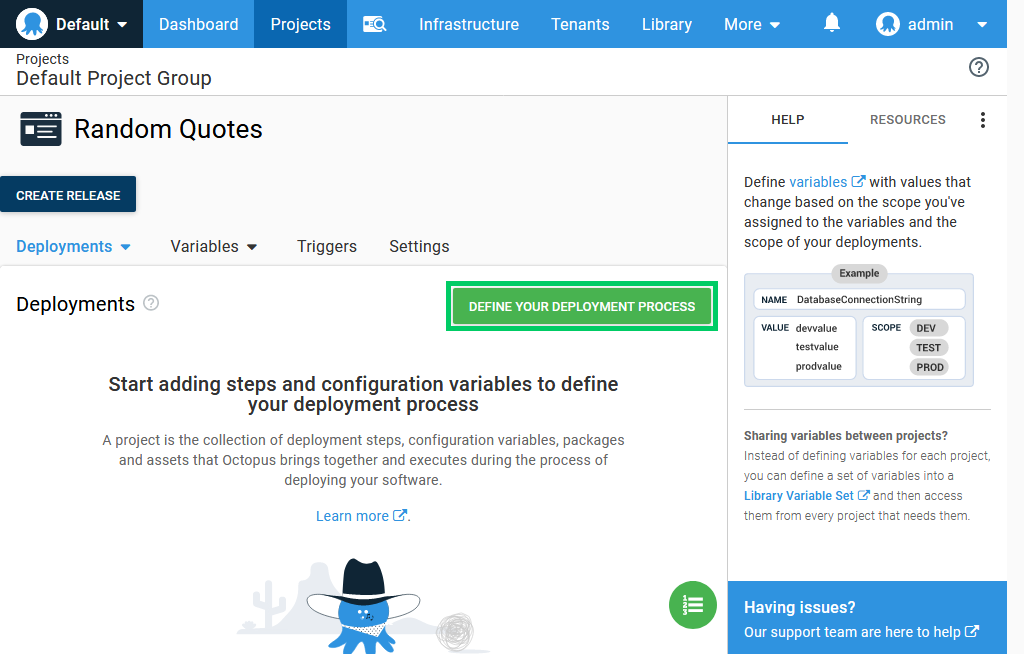The height and width of the screenshot is (654, 1024).
Task: Switch to the Resources tab
Action: (907, 120)
